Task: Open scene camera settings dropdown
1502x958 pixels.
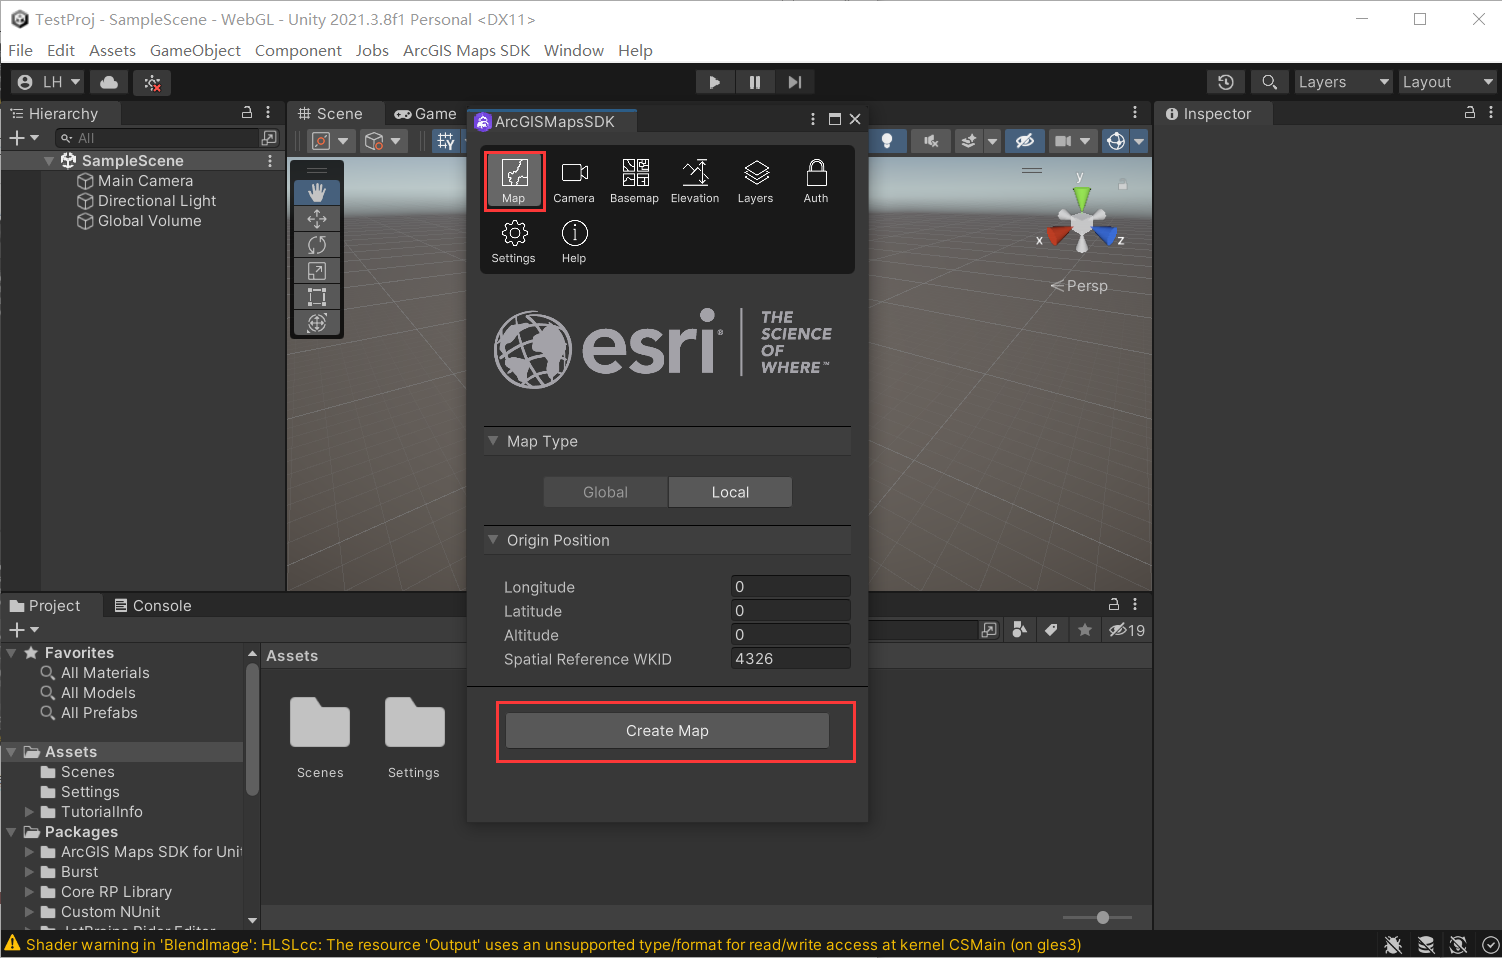Action: point(1085,141)
